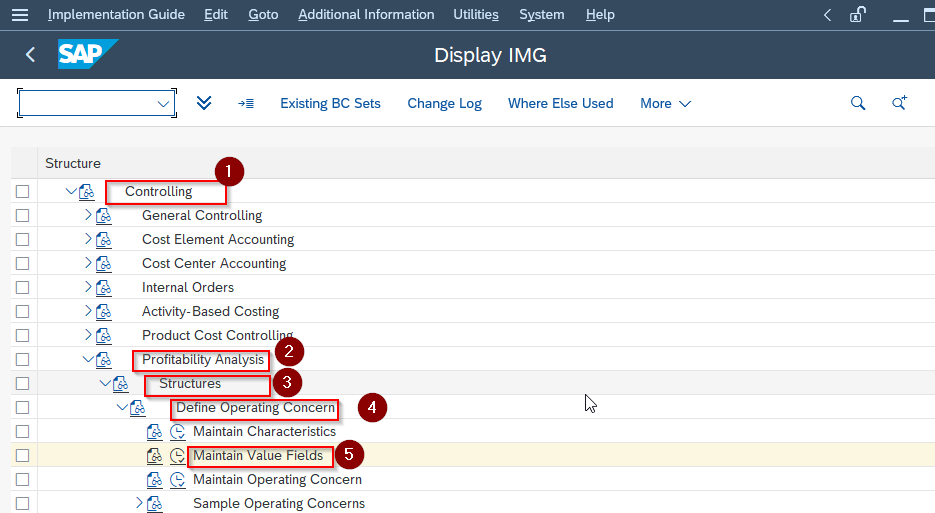
Task: Open documentation icon for Define Operating Concern
Action: [138, 407]
